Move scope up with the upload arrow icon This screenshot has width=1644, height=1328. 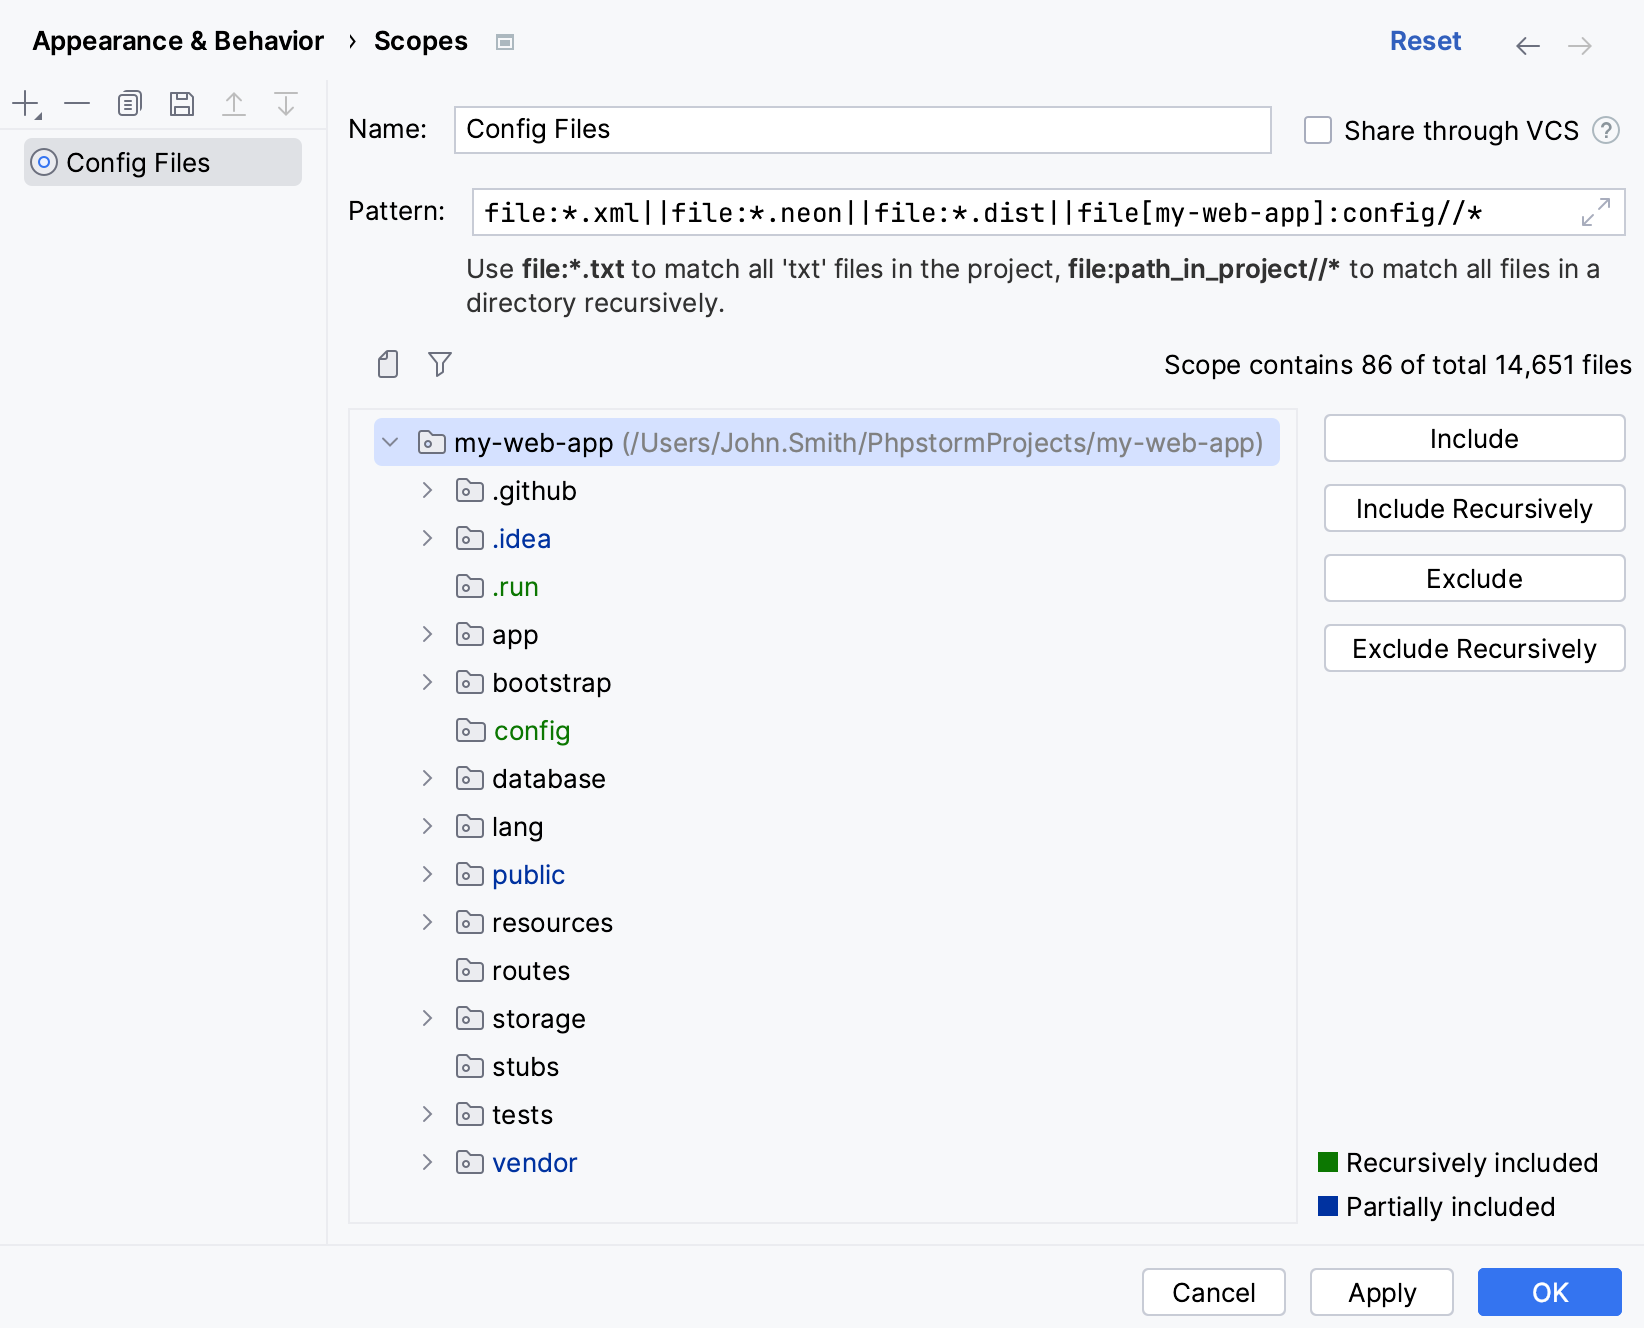[234, 103]
